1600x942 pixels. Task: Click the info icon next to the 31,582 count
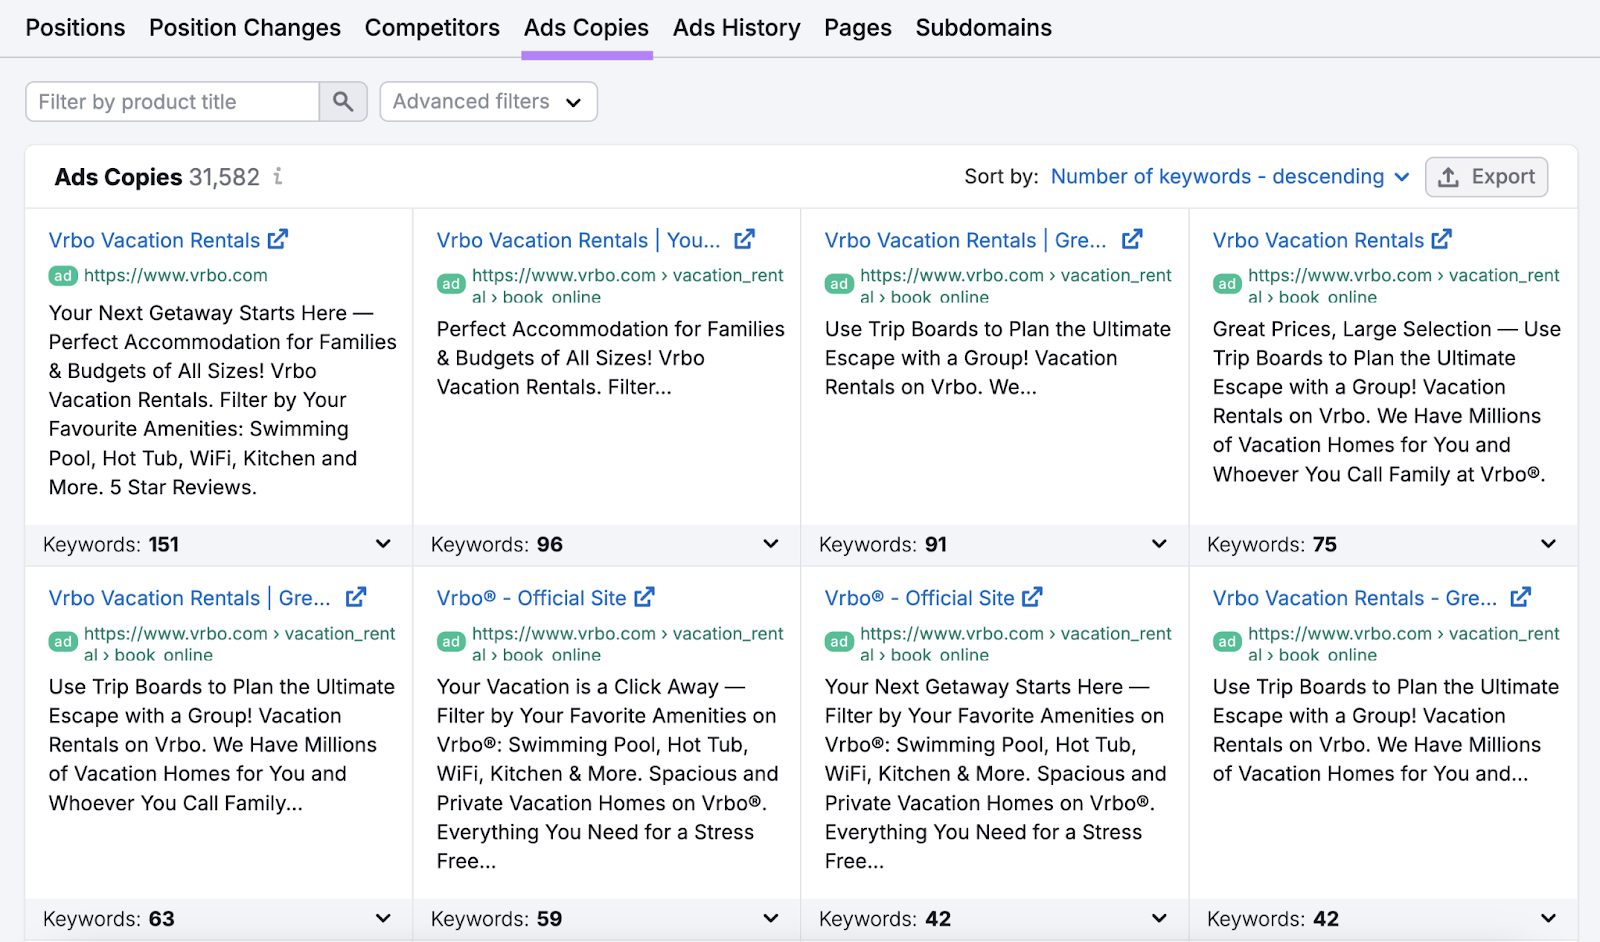click(x=277, y=176)
